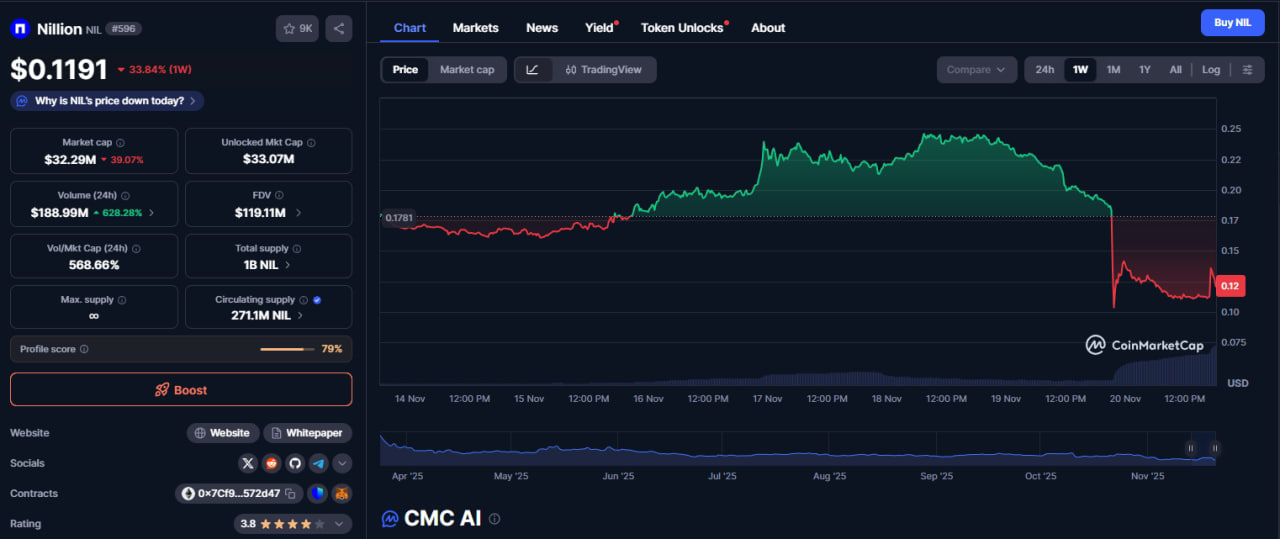Expand the 3.8 rating dropdown
The height and width of the screenshot is (539, 1280).
(x=340, y=523)
